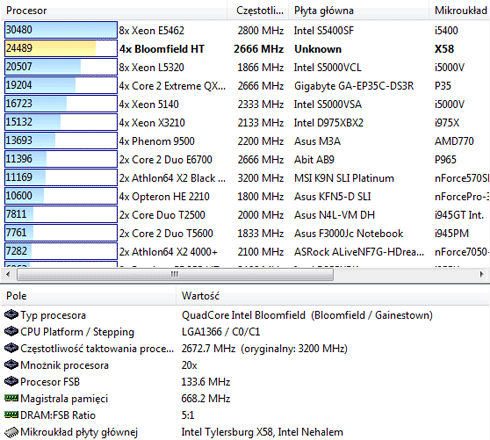
Task: Click the Asus F3000Jc Notebook cell
Action: point(348,233)
